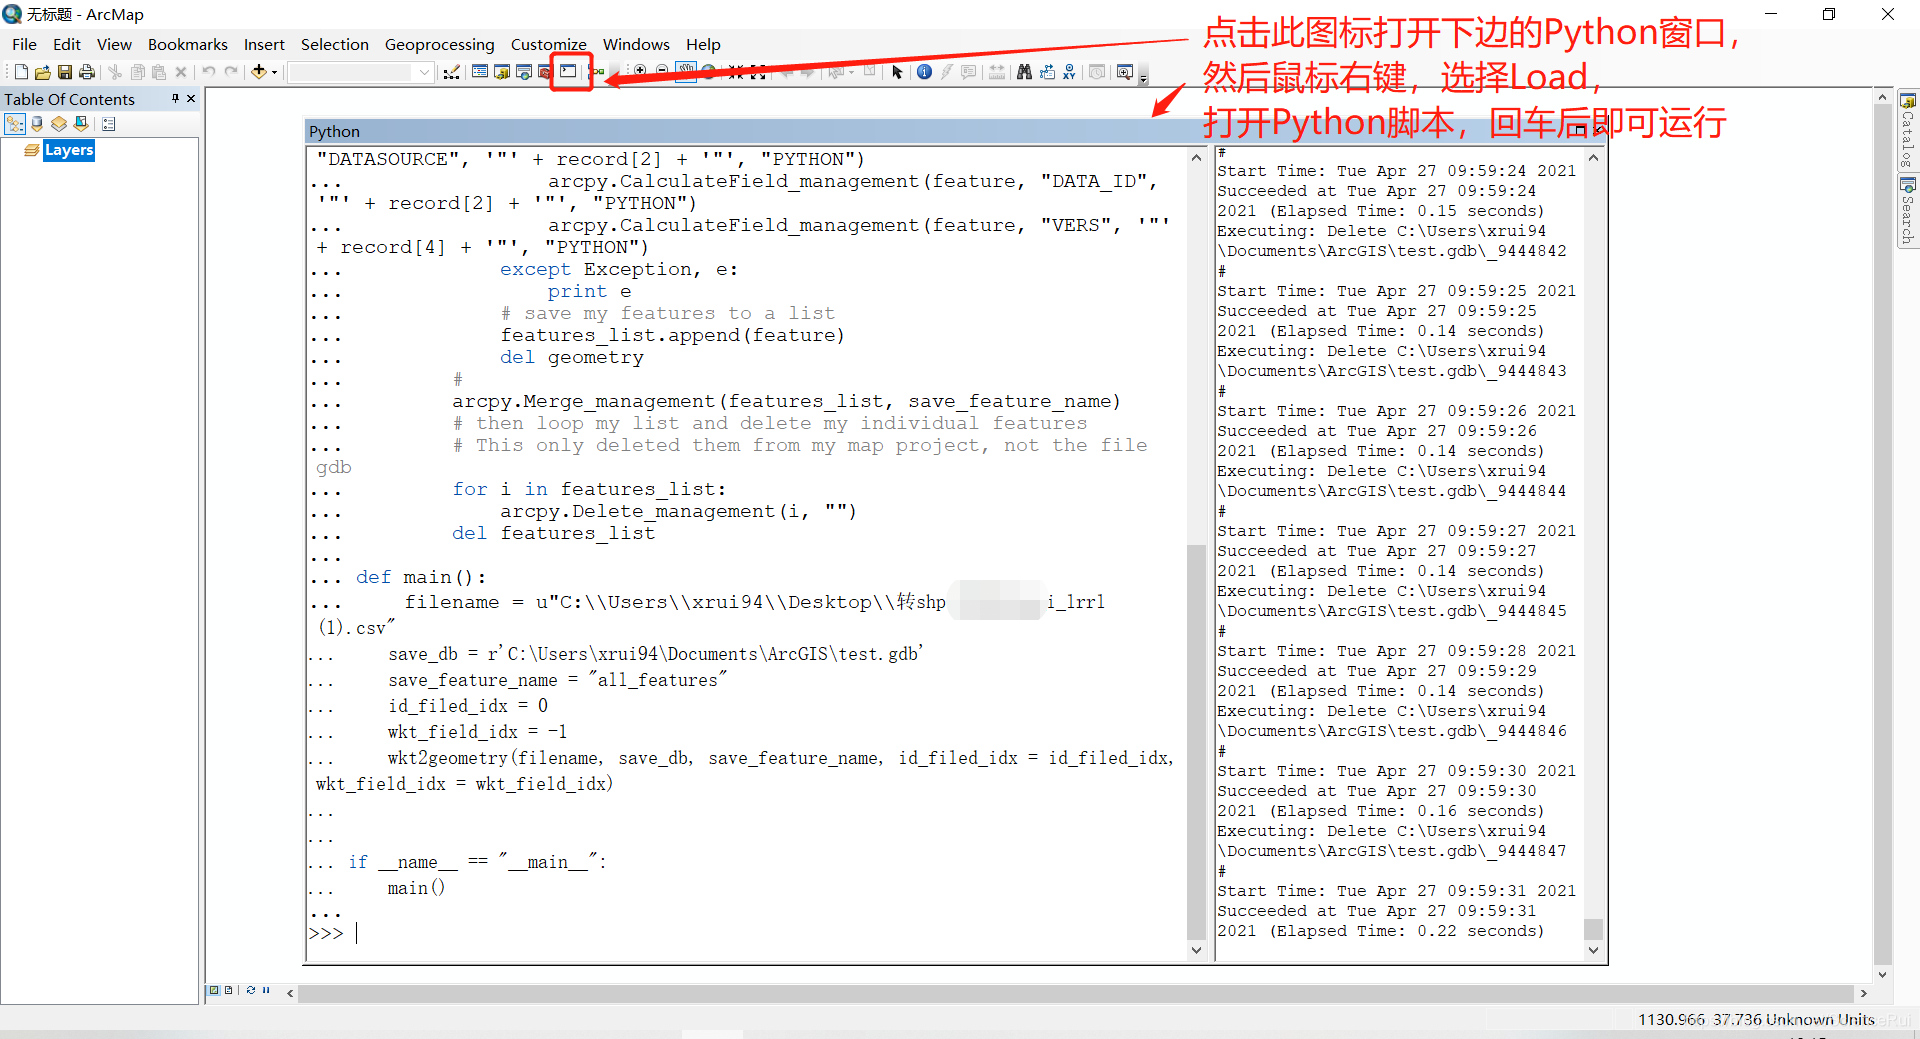1920x1039 pixels.
Task: Click the Add Data button
Action: click(x=259, y=72)
